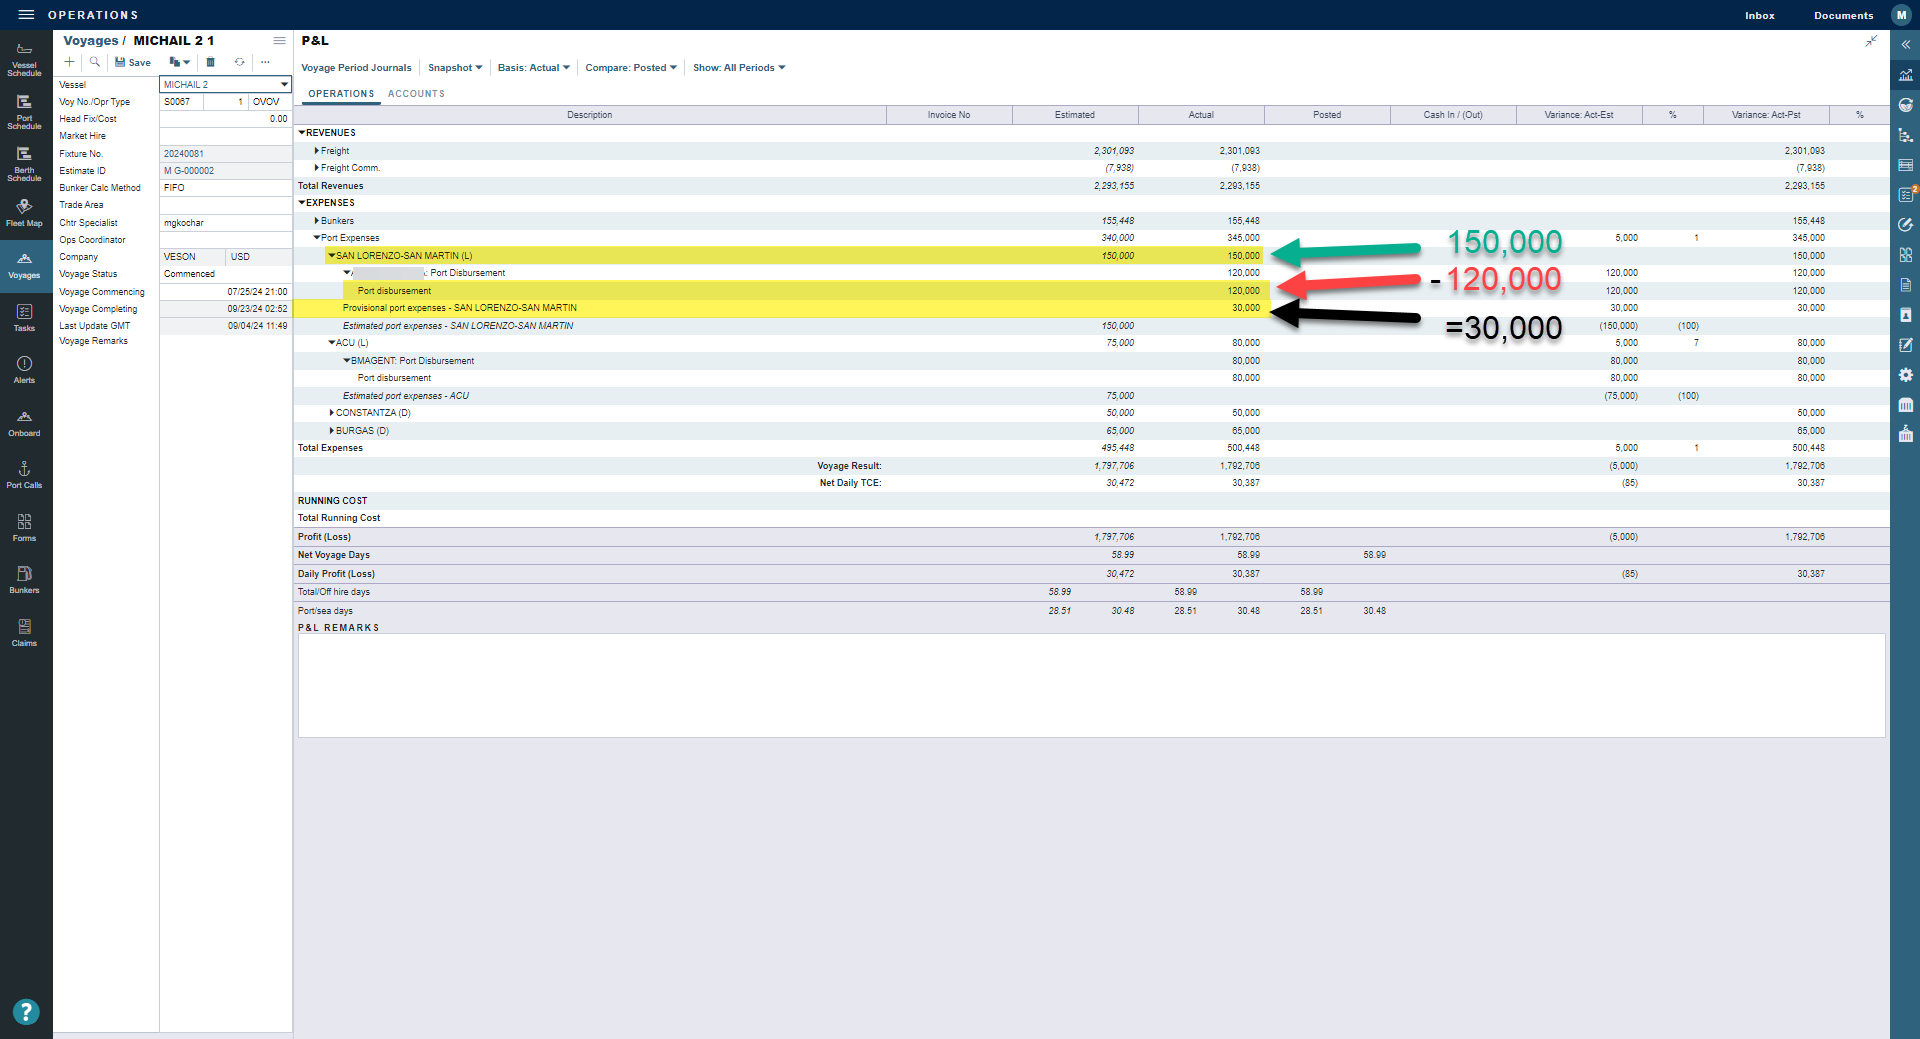Switch to the ACCOUNTS tab
Viewport: 1920px width, 1039px height.
416,94
